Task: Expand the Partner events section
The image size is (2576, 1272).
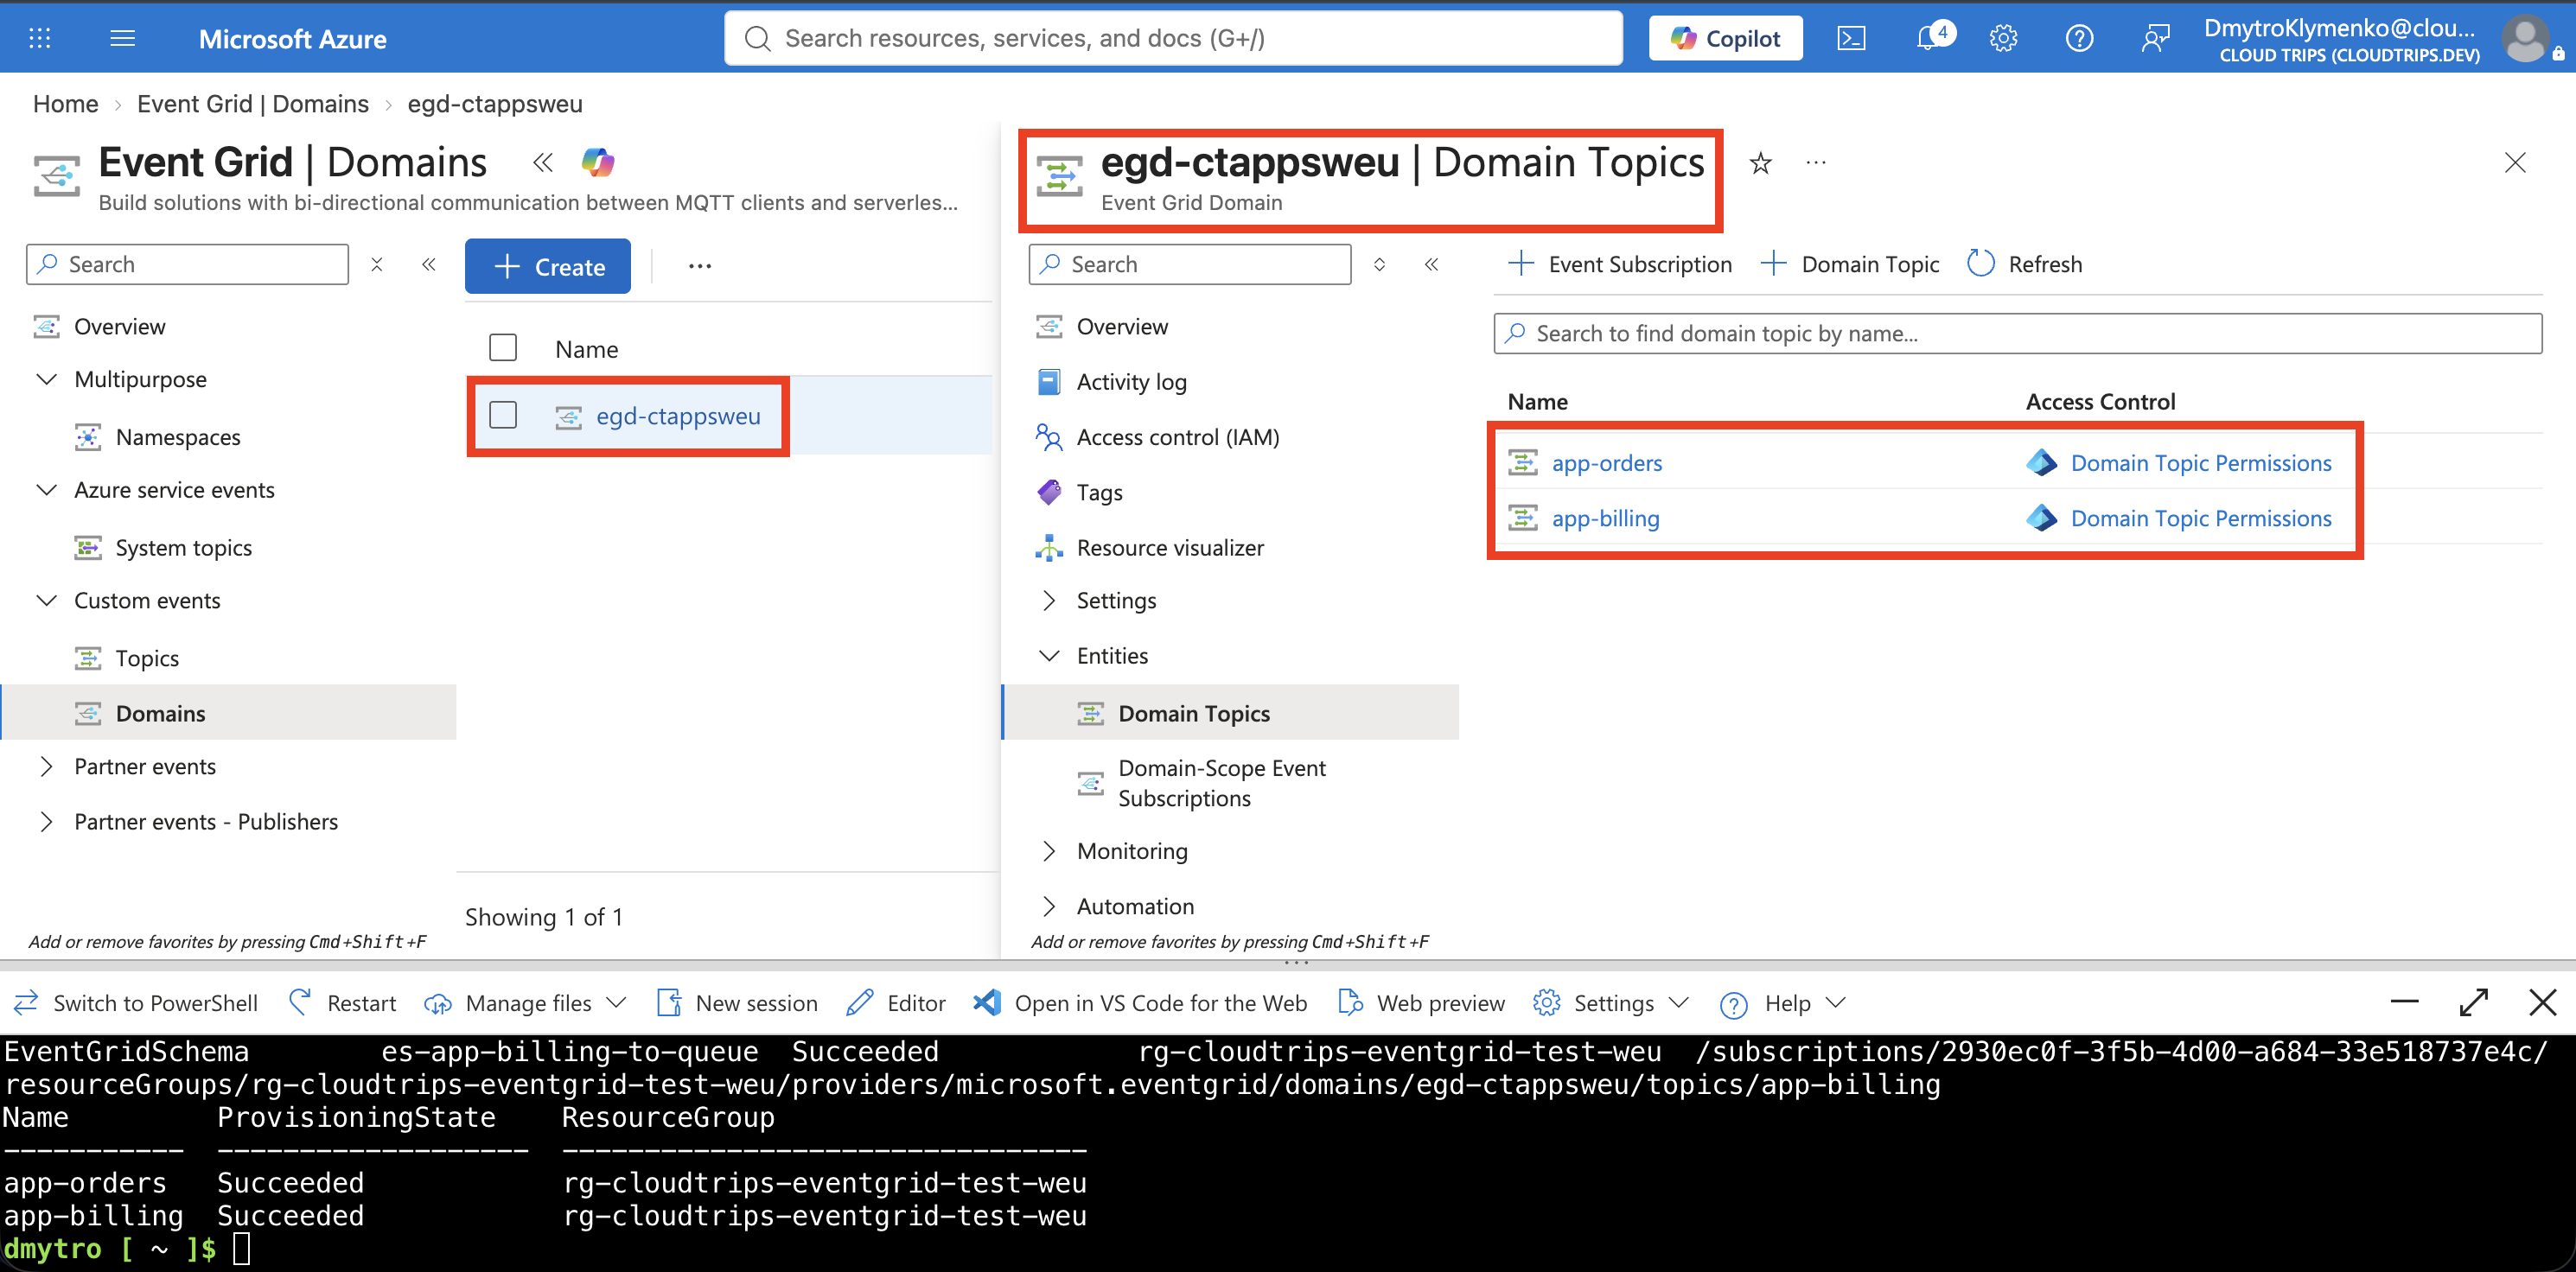Action: tap(46, 766)
